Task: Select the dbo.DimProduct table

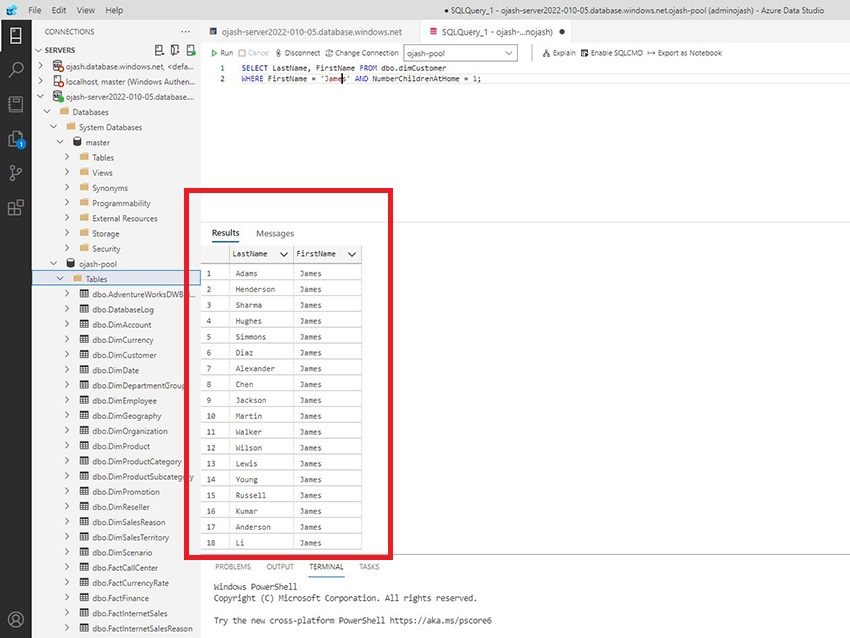Action: pos(121,446)
